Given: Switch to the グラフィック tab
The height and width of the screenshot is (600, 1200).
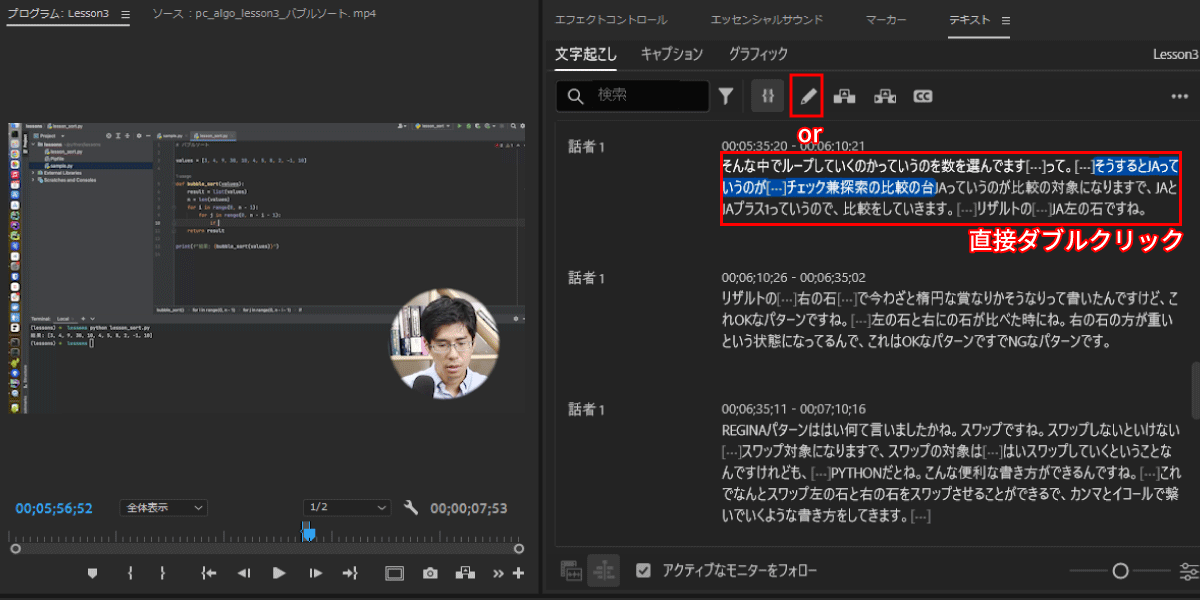Looking at the screenshot, I should (758, 54).
